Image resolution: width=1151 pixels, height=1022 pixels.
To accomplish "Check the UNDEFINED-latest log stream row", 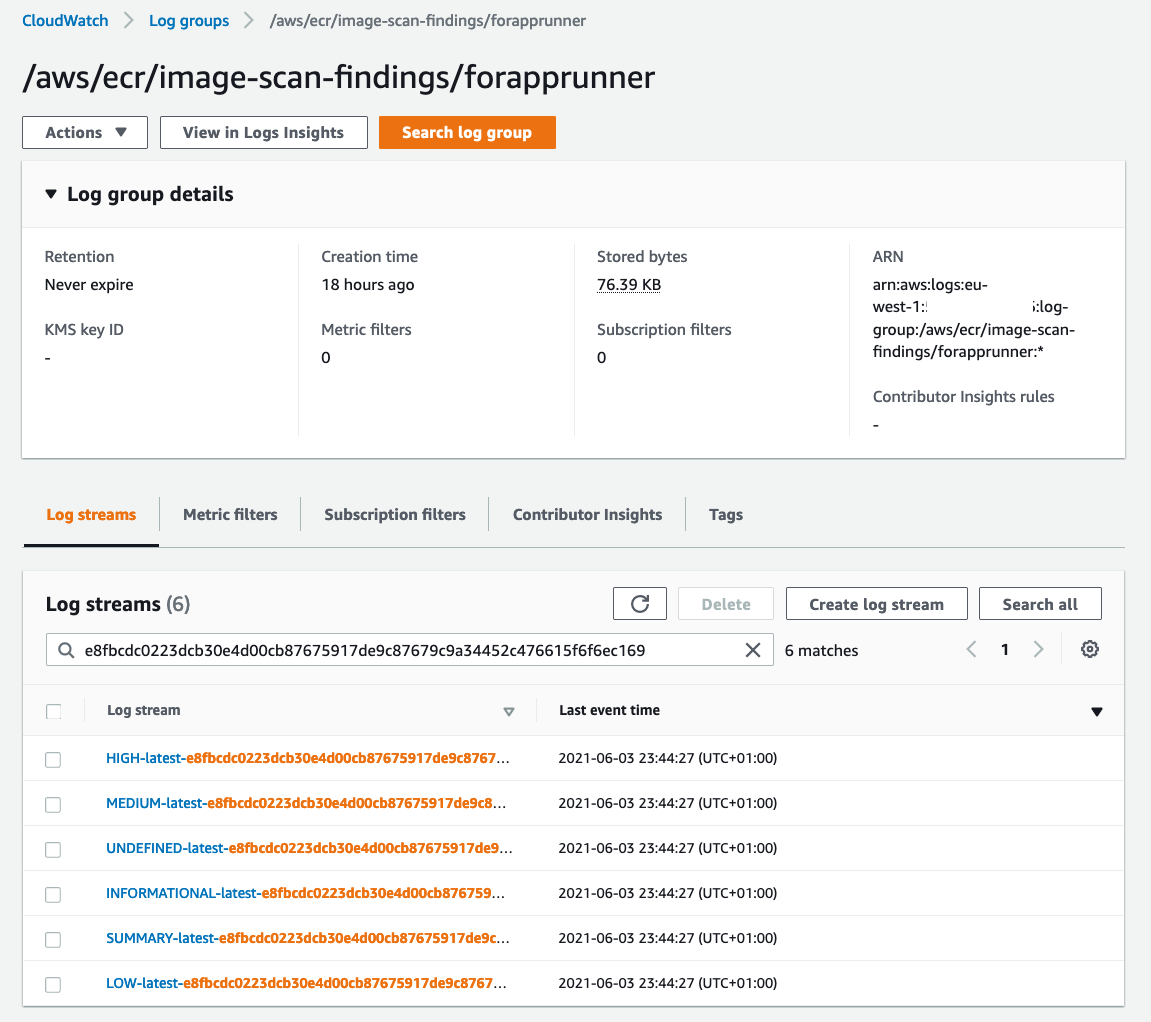I will pyautogui.click(x=53, y=849).
